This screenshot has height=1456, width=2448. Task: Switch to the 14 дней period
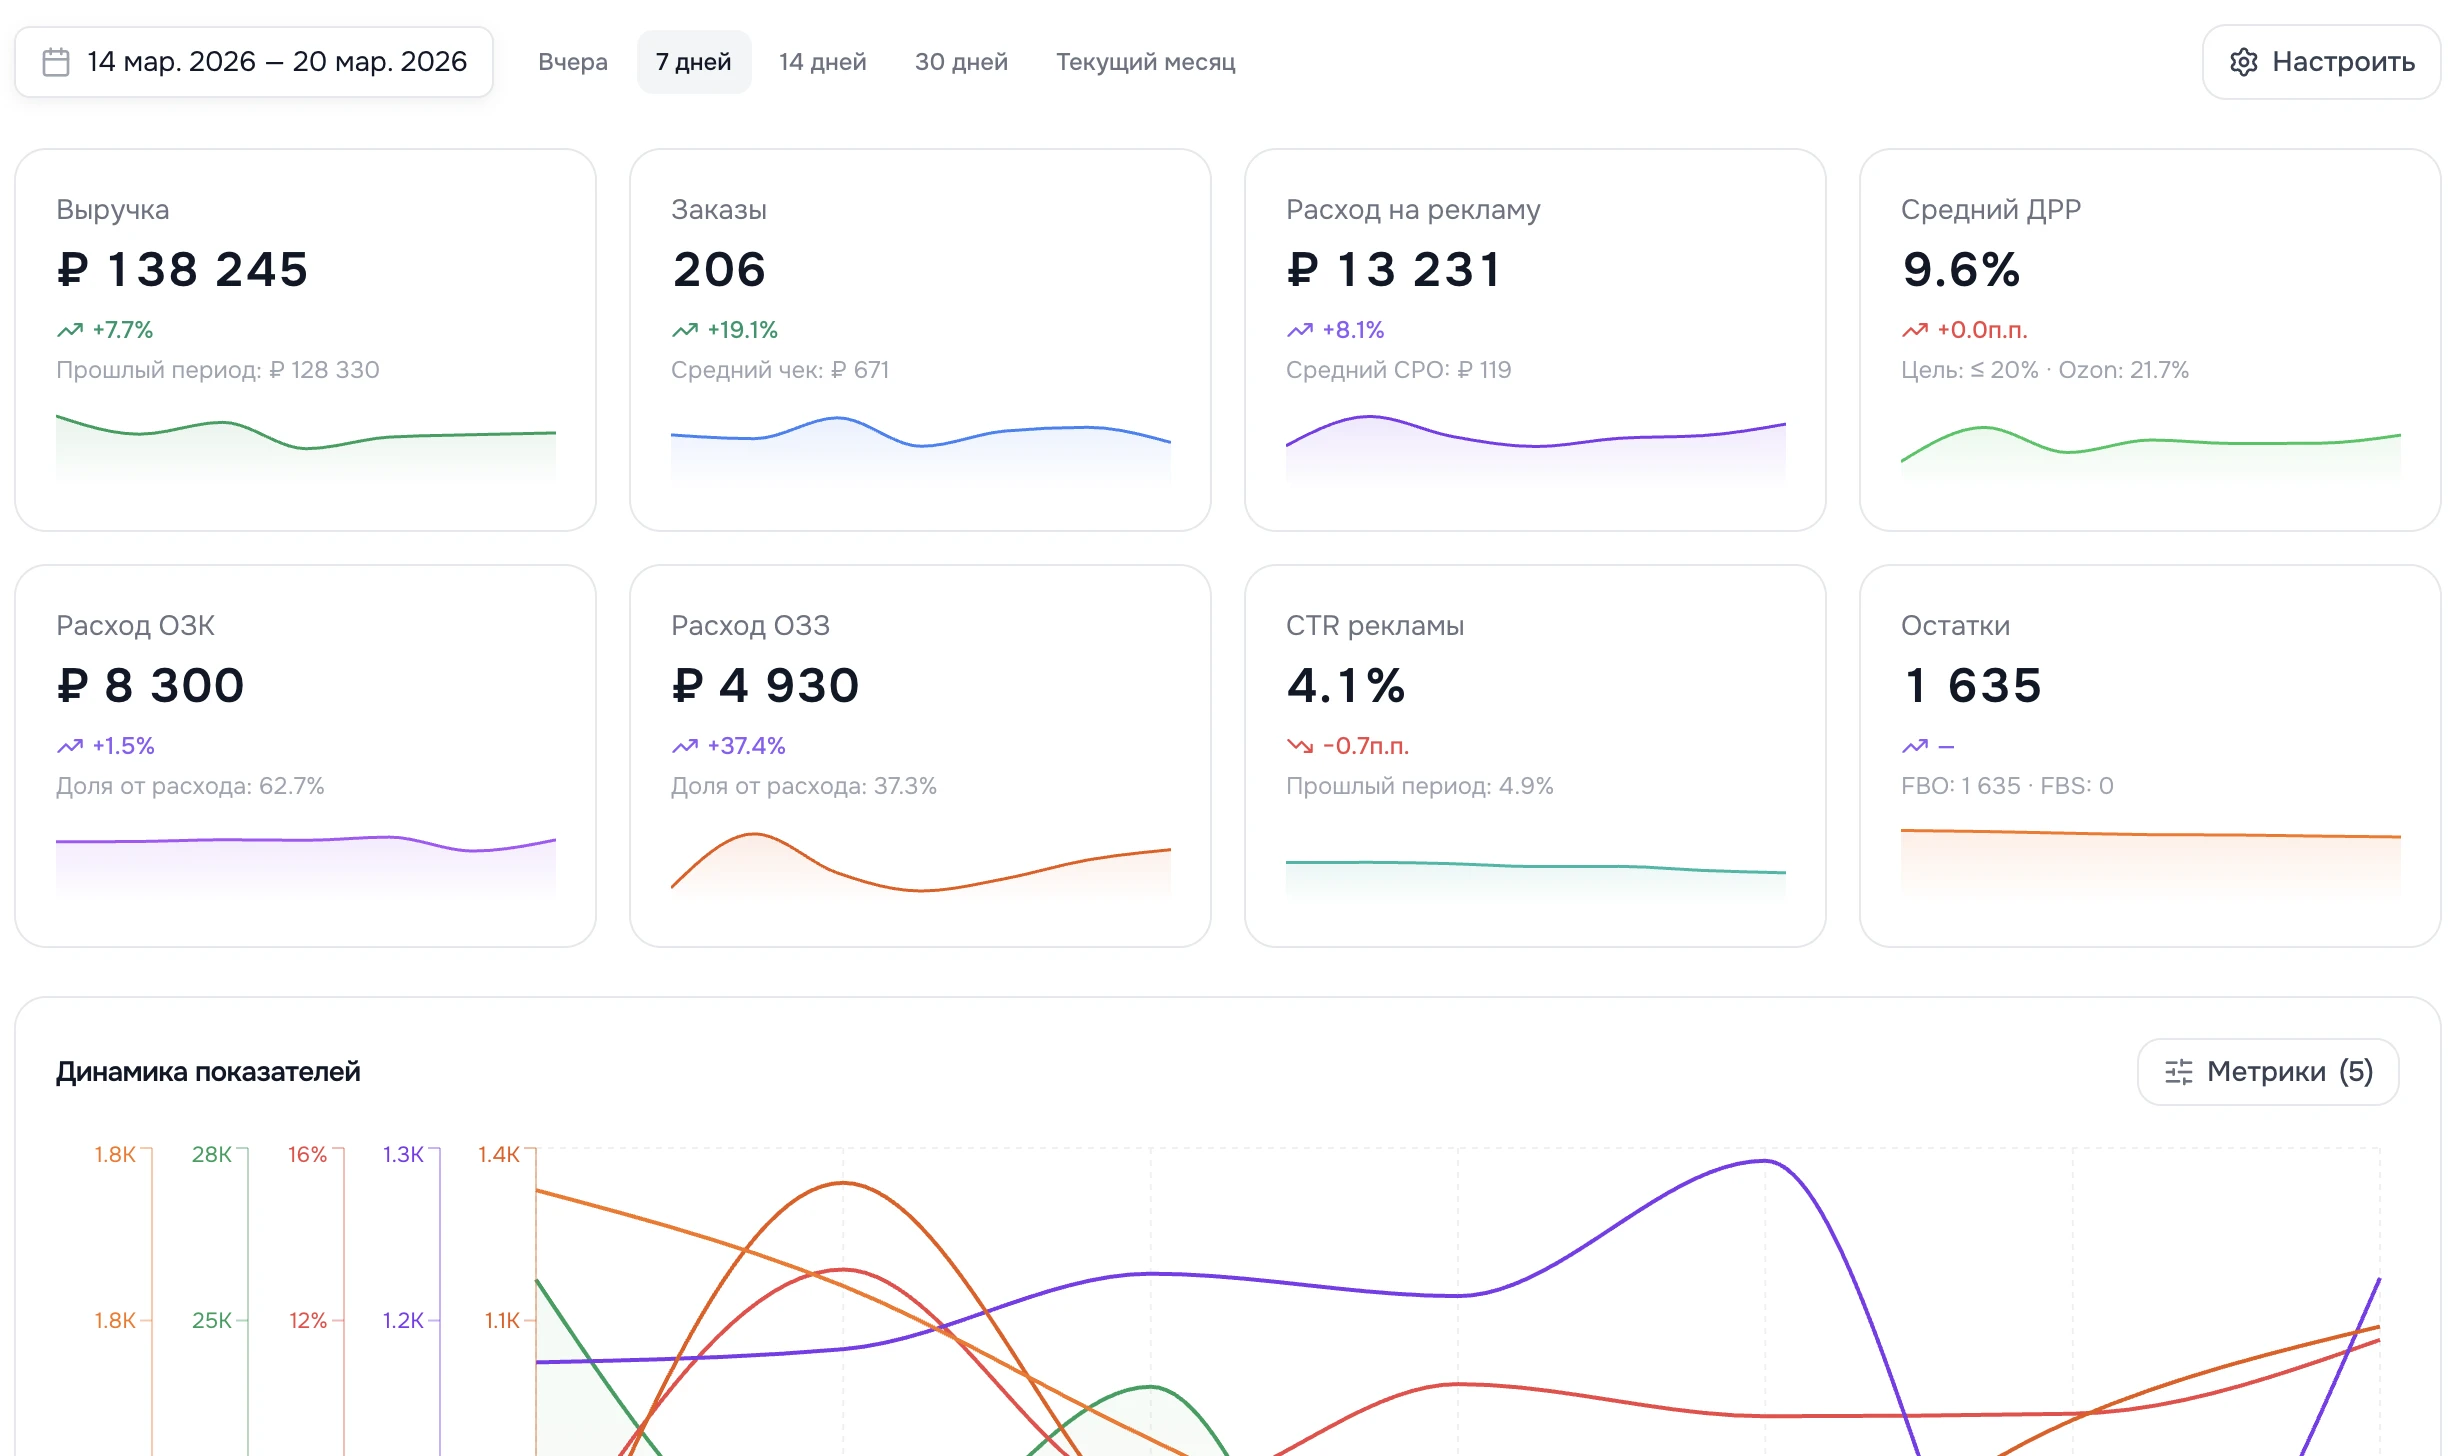tap(823, 62)
